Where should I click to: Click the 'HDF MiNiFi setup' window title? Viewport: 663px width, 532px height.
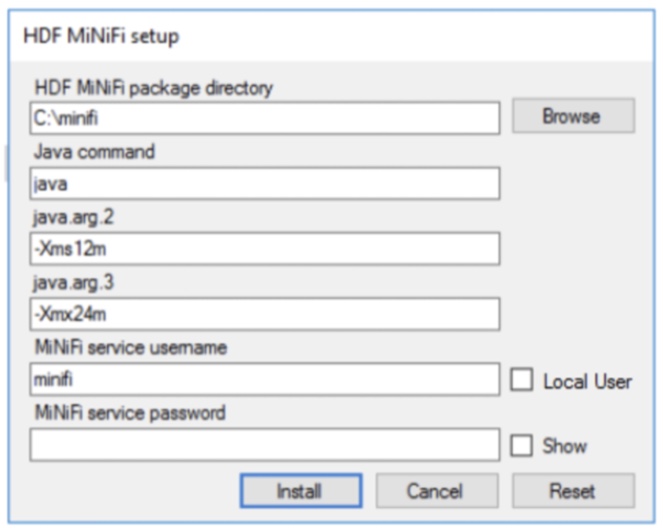[x=101, y=37]
